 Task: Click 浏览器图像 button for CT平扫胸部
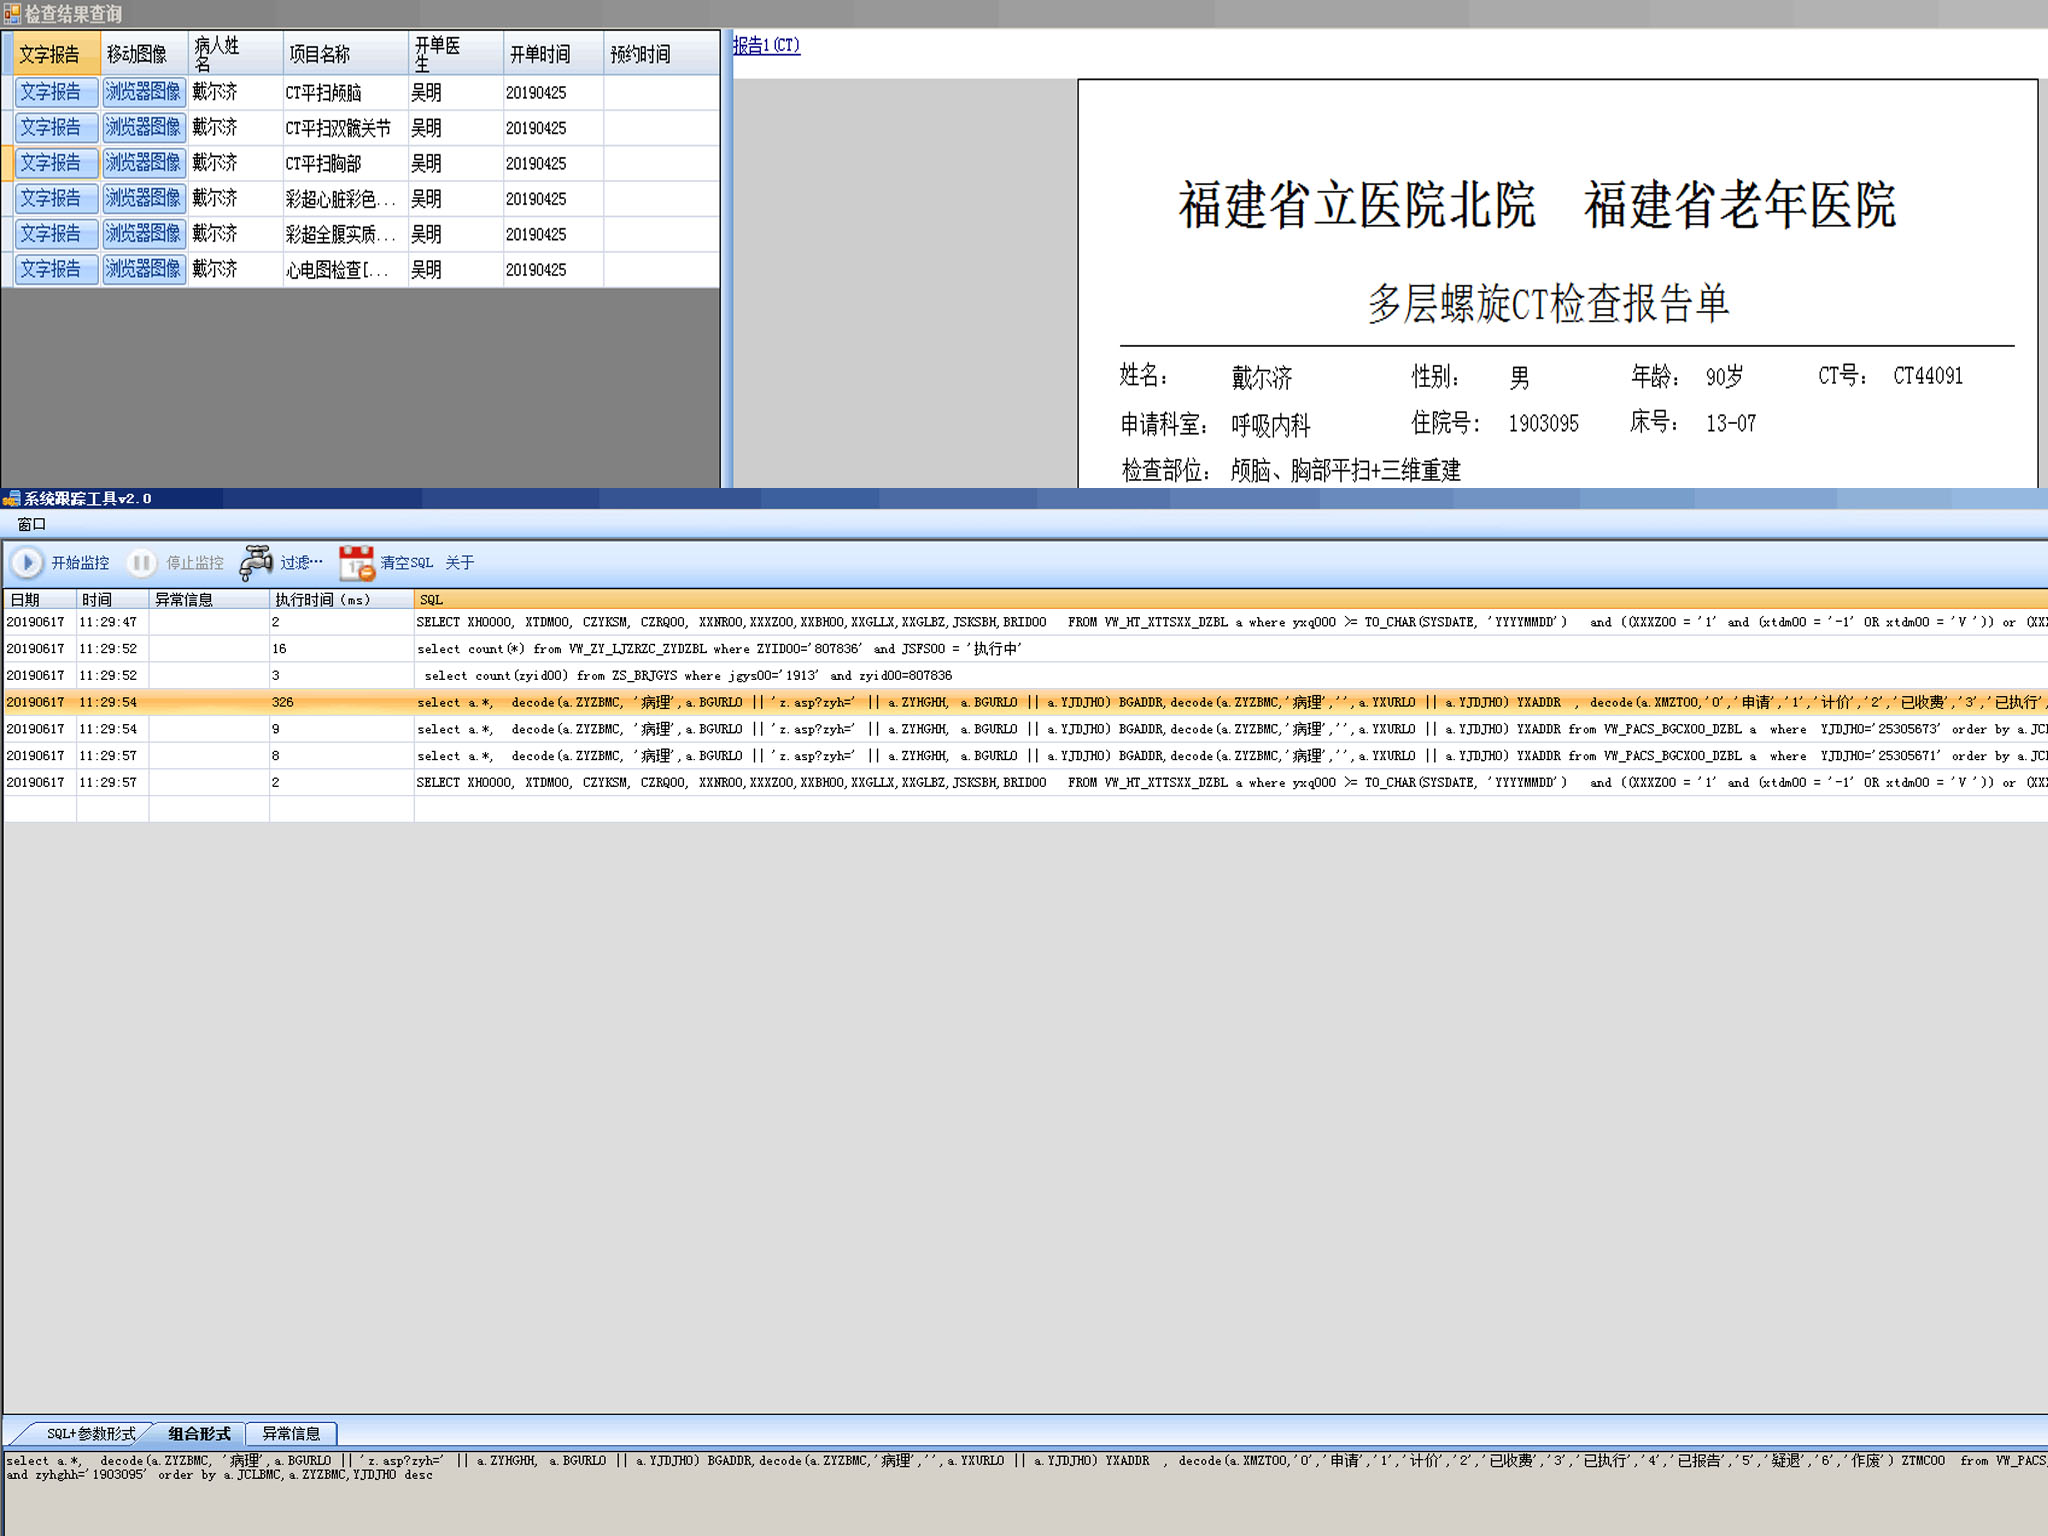(x=144, y=162)
